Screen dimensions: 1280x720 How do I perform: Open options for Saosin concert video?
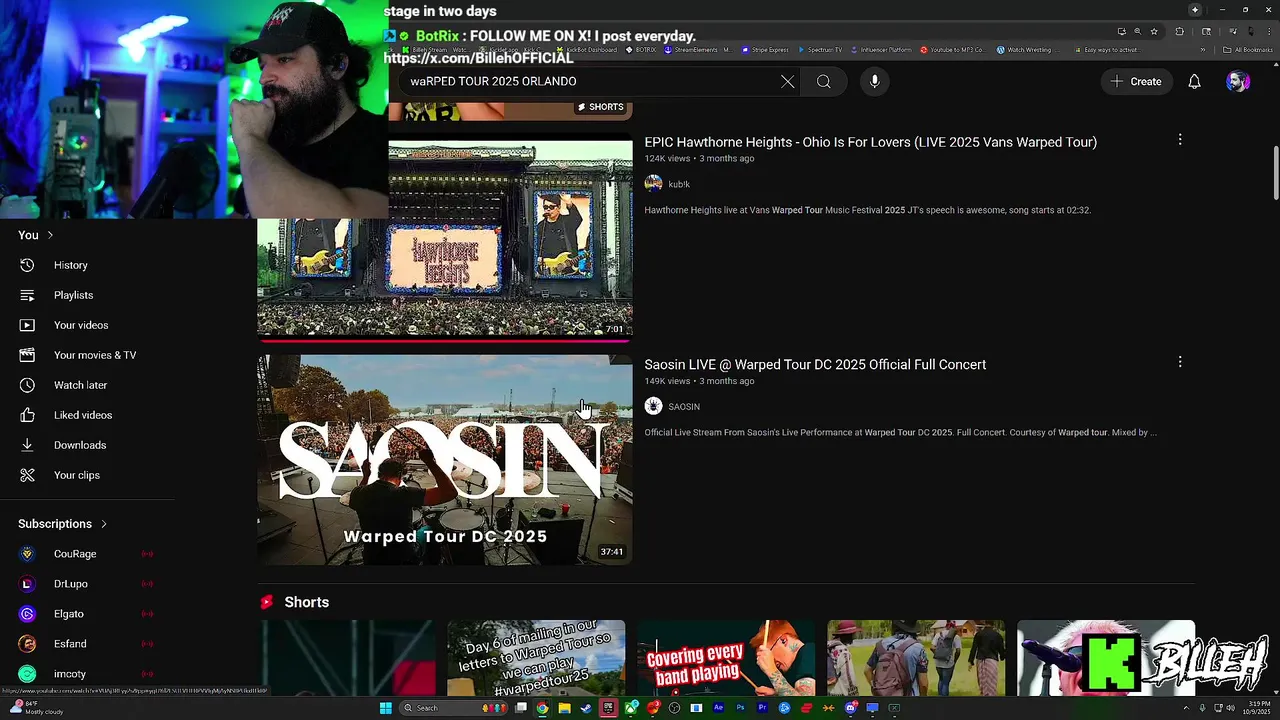click(1180, 362)
